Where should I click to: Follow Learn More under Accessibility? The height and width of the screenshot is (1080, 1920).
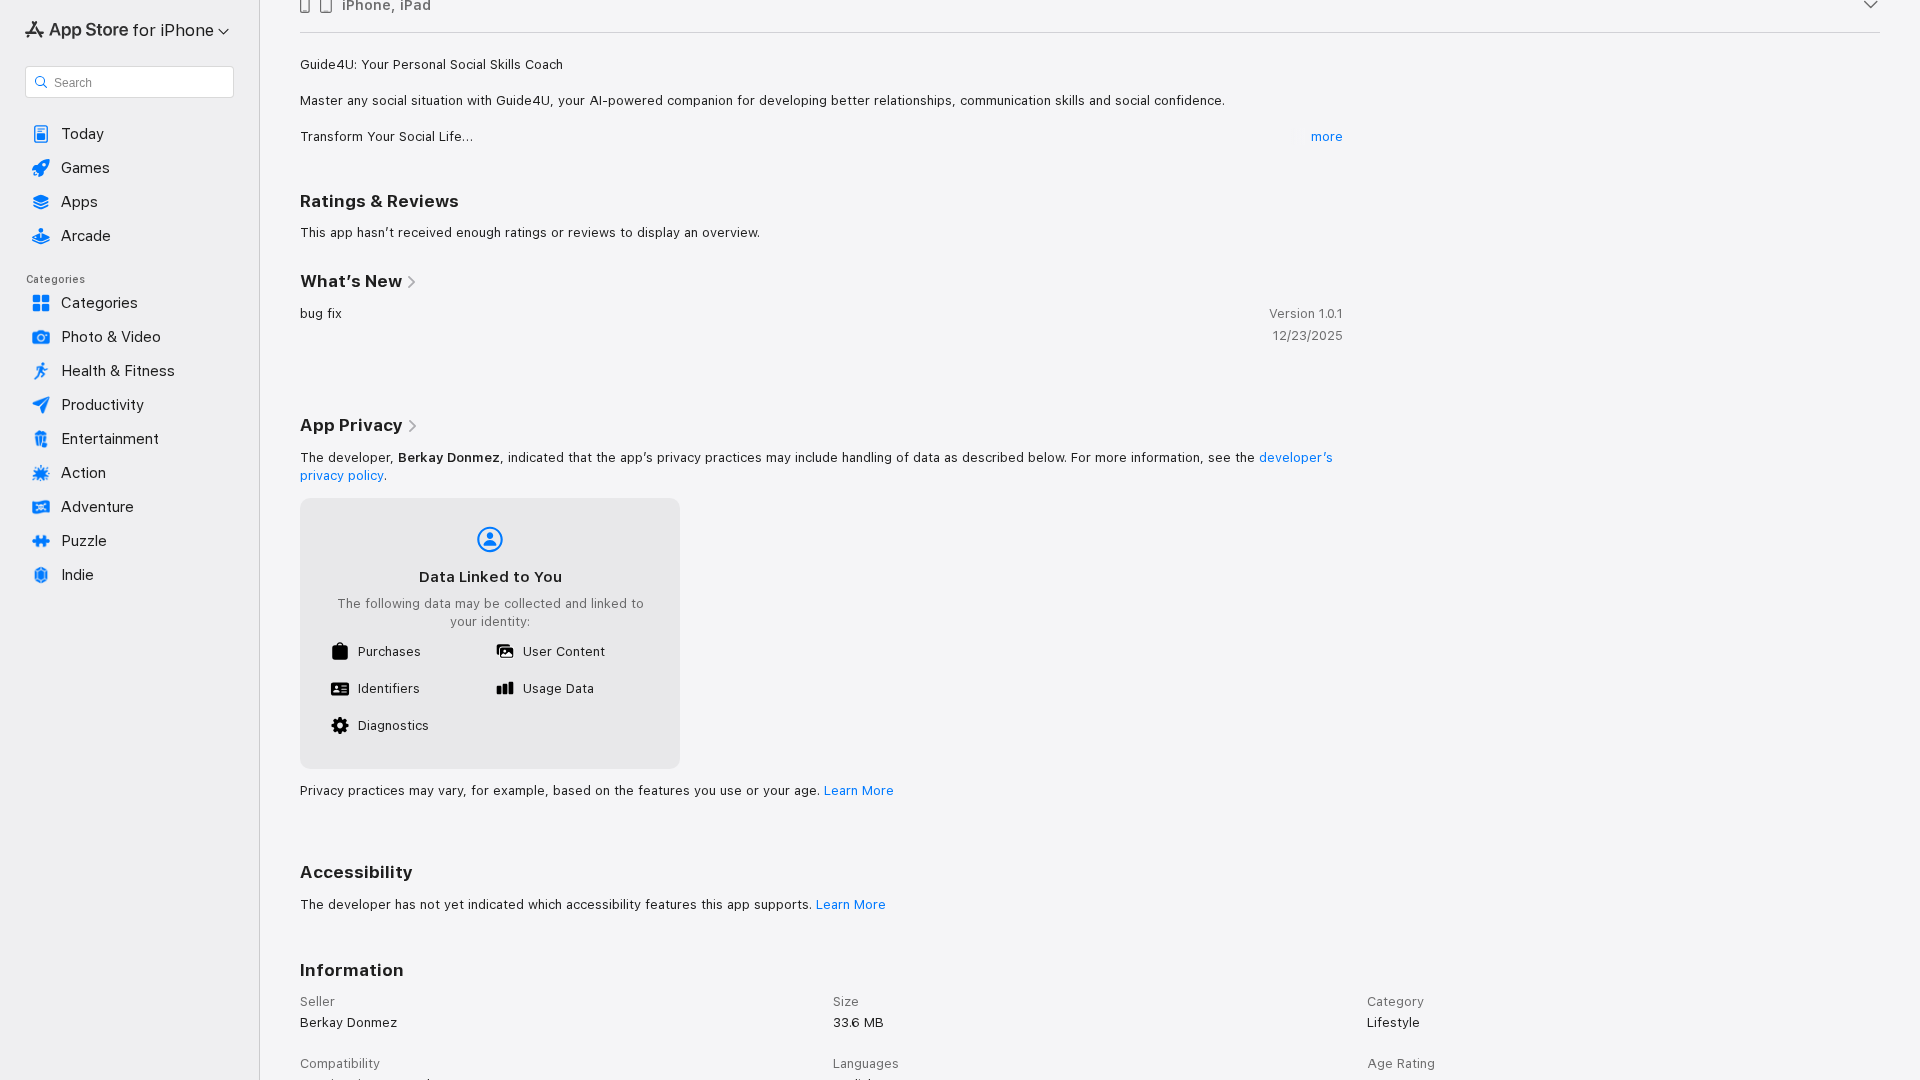[x=850, y=905]
